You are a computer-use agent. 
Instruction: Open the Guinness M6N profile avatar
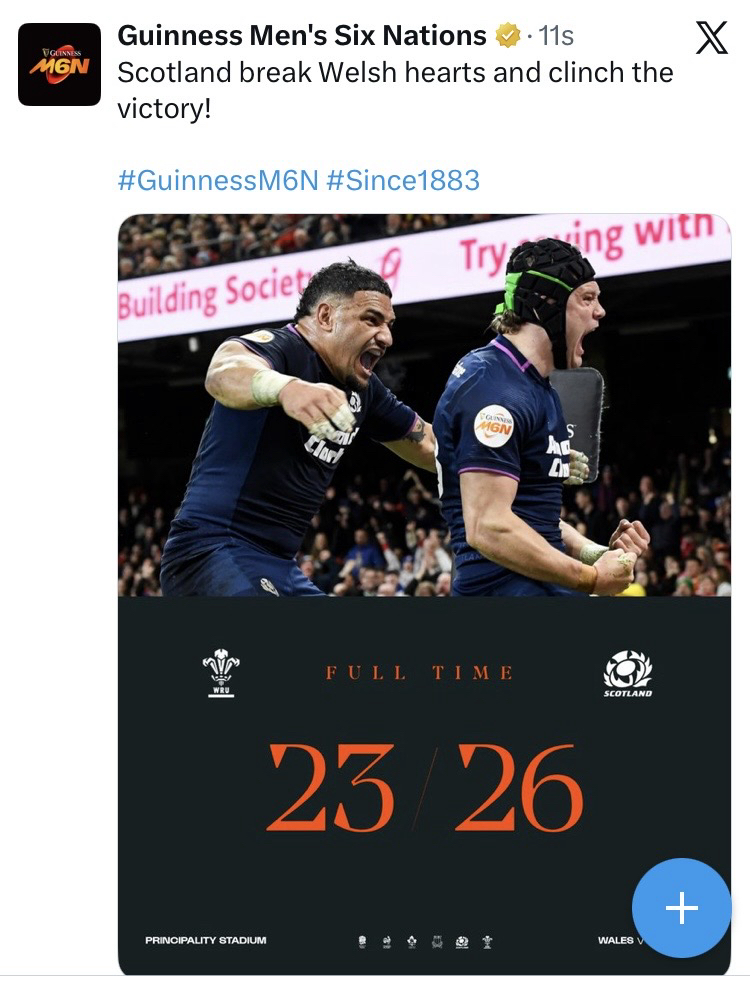coord(60,64)
